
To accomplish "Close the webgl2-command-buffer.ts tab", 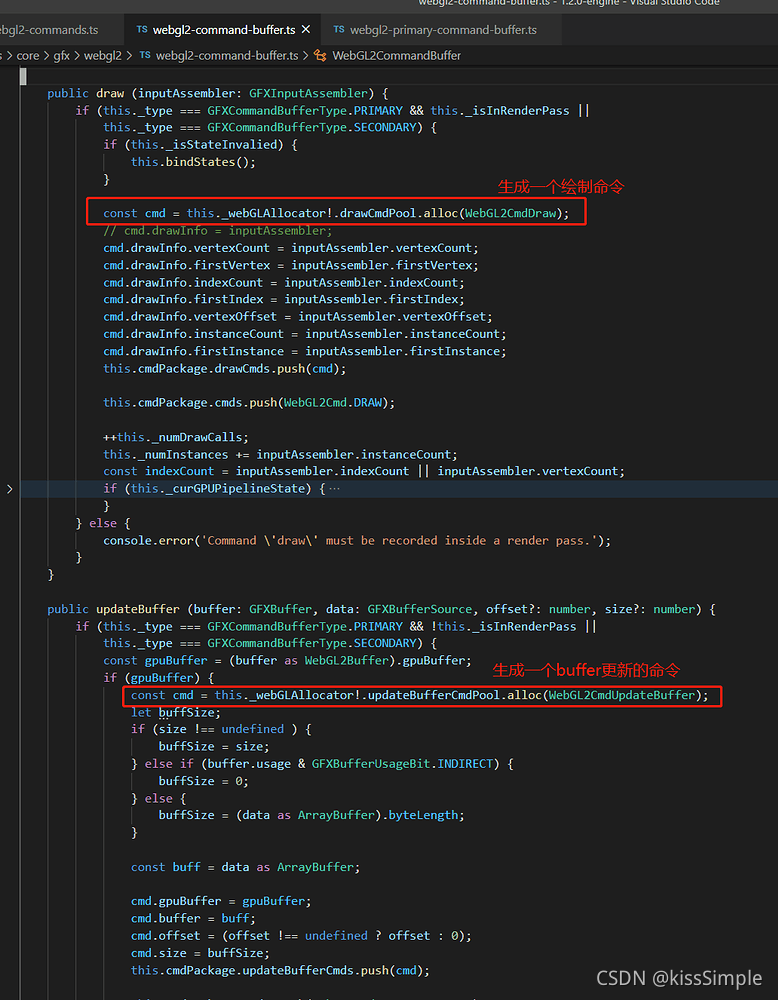I will point(305,29).
